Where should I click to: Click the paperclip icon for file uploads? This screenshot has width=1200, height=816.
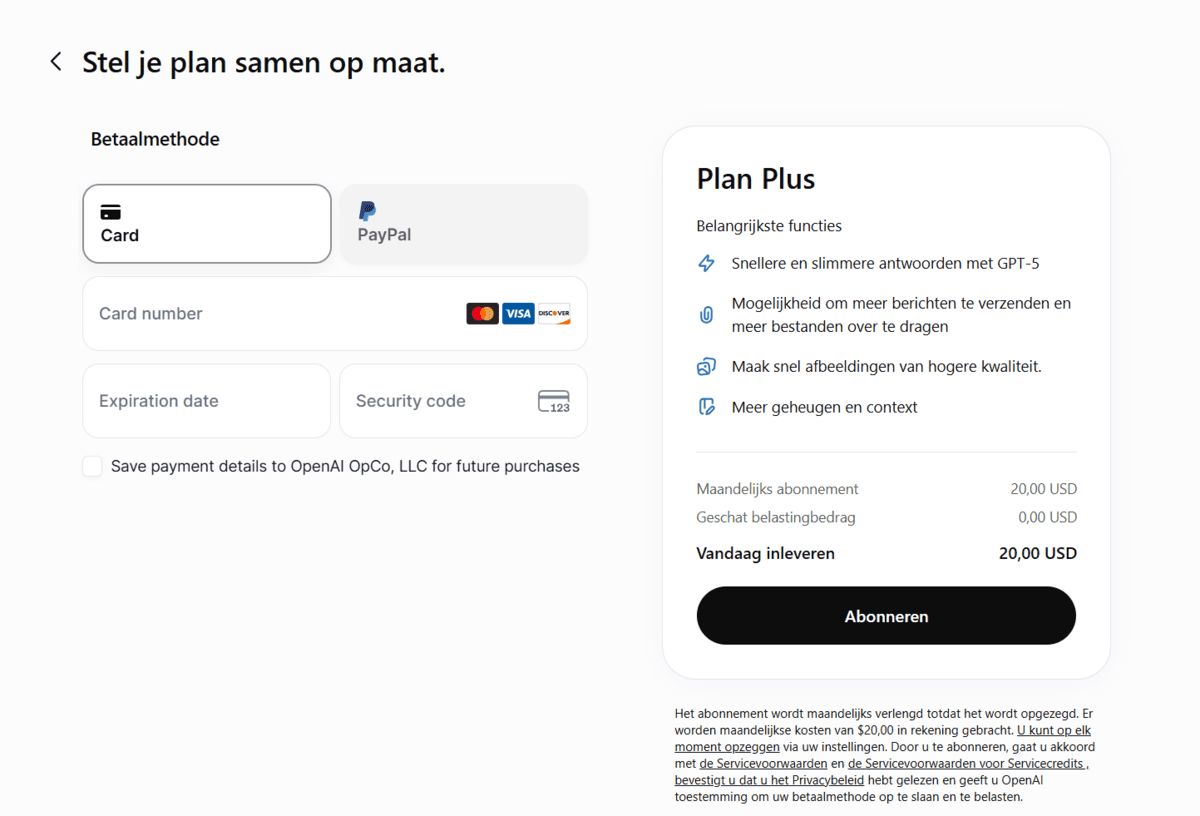click(706, 315)
